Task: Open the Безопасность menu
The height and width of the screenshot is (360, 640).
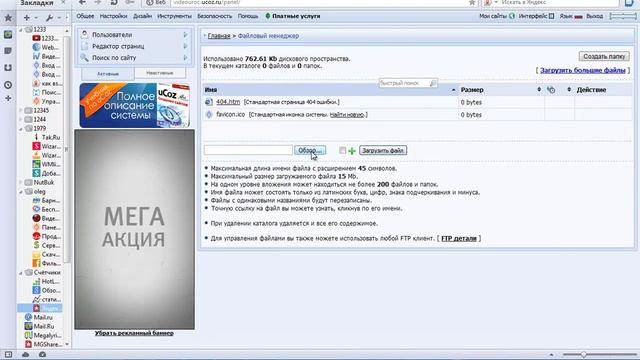Action: click(215, 16)
